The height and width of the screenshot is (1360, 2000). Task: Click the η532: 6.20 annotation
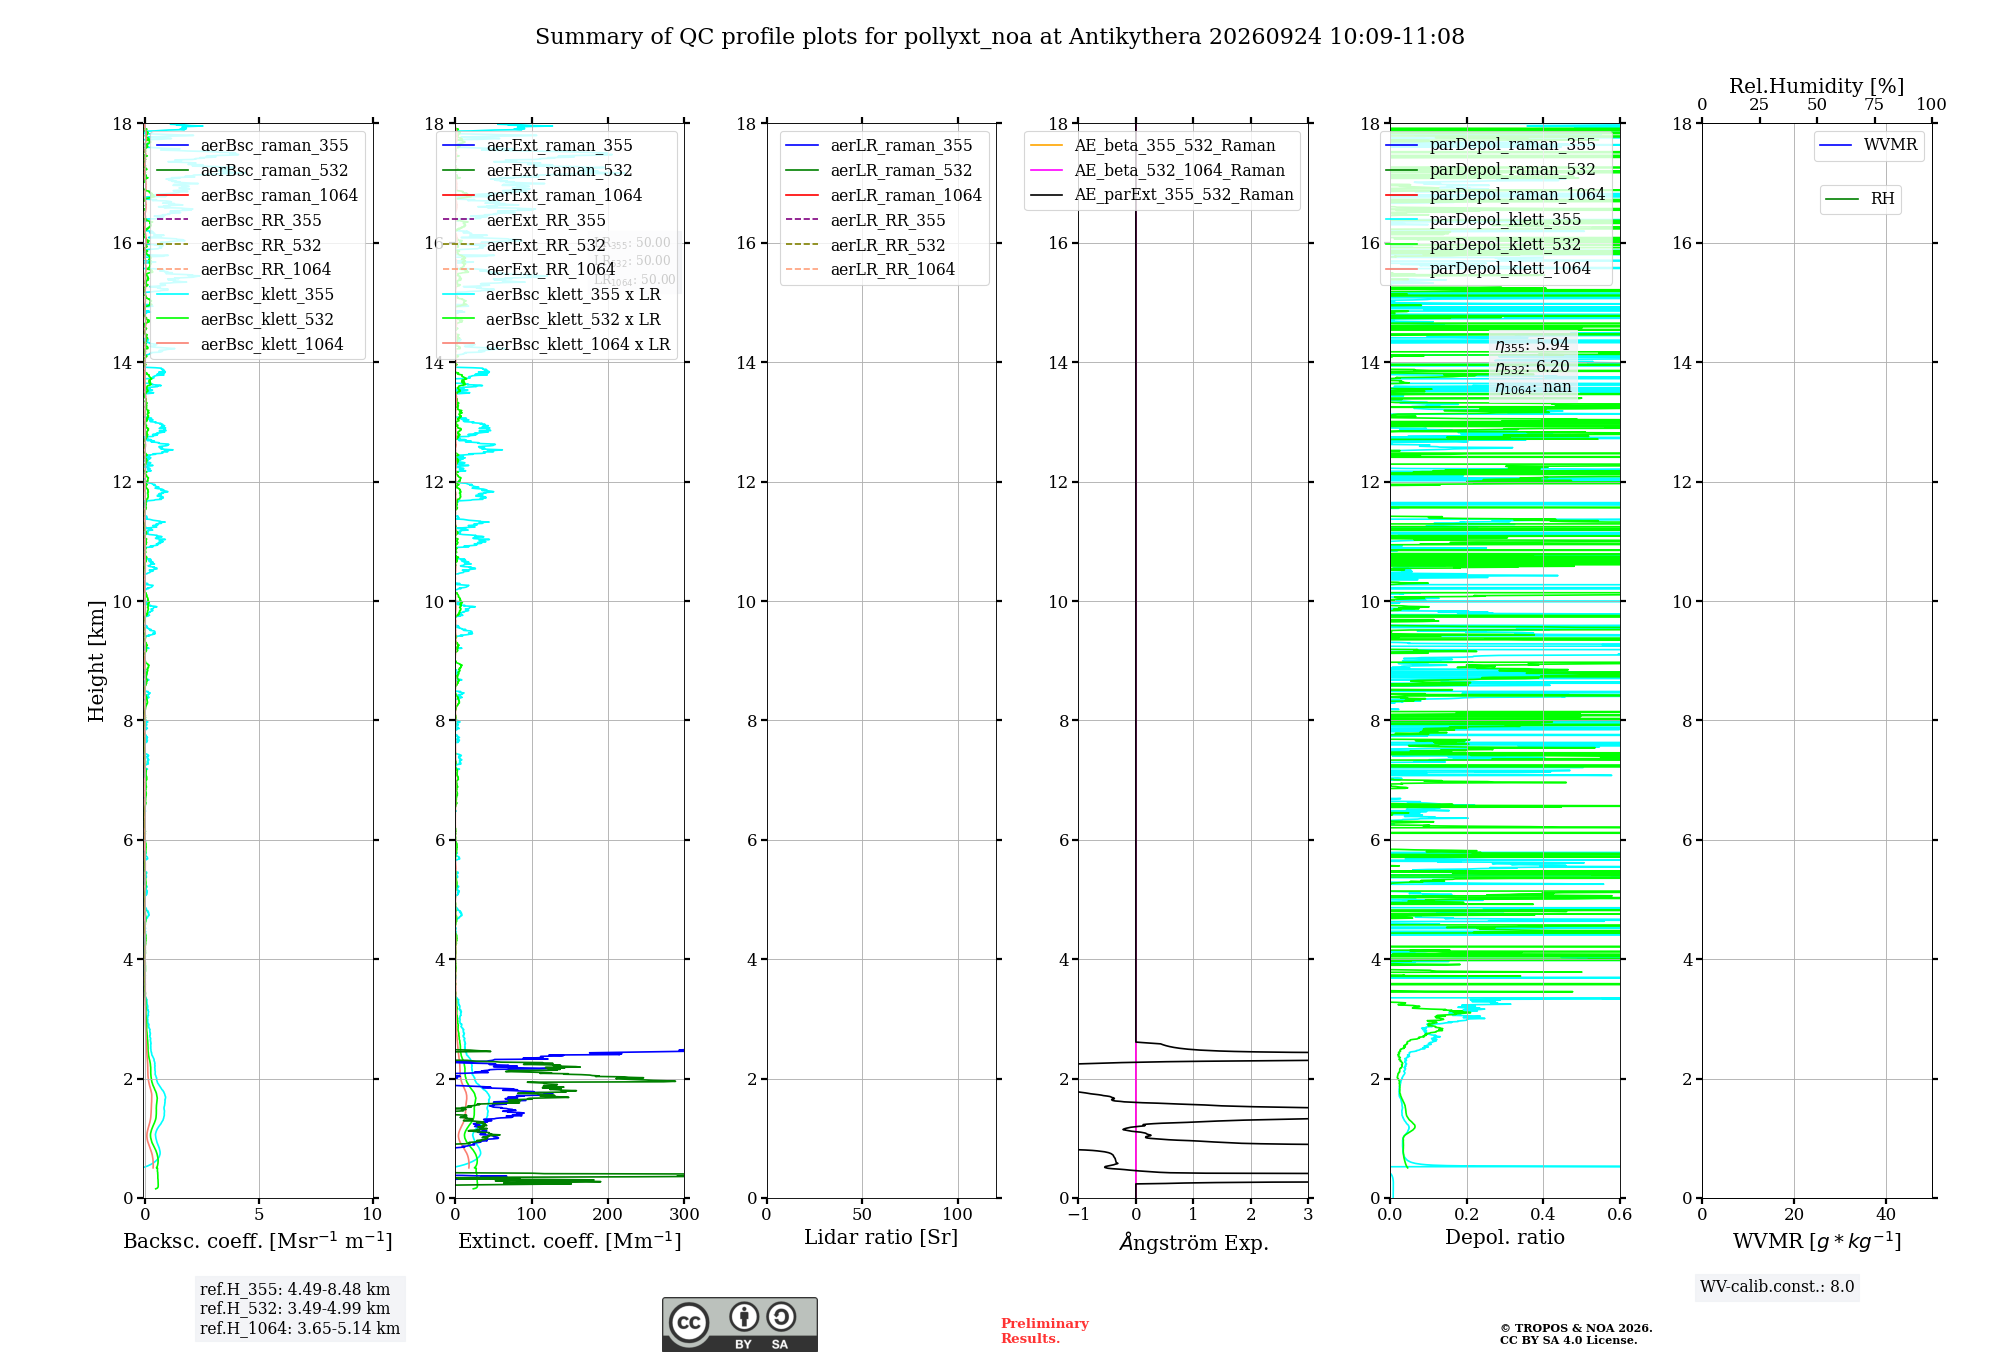tap(1532, 367)
